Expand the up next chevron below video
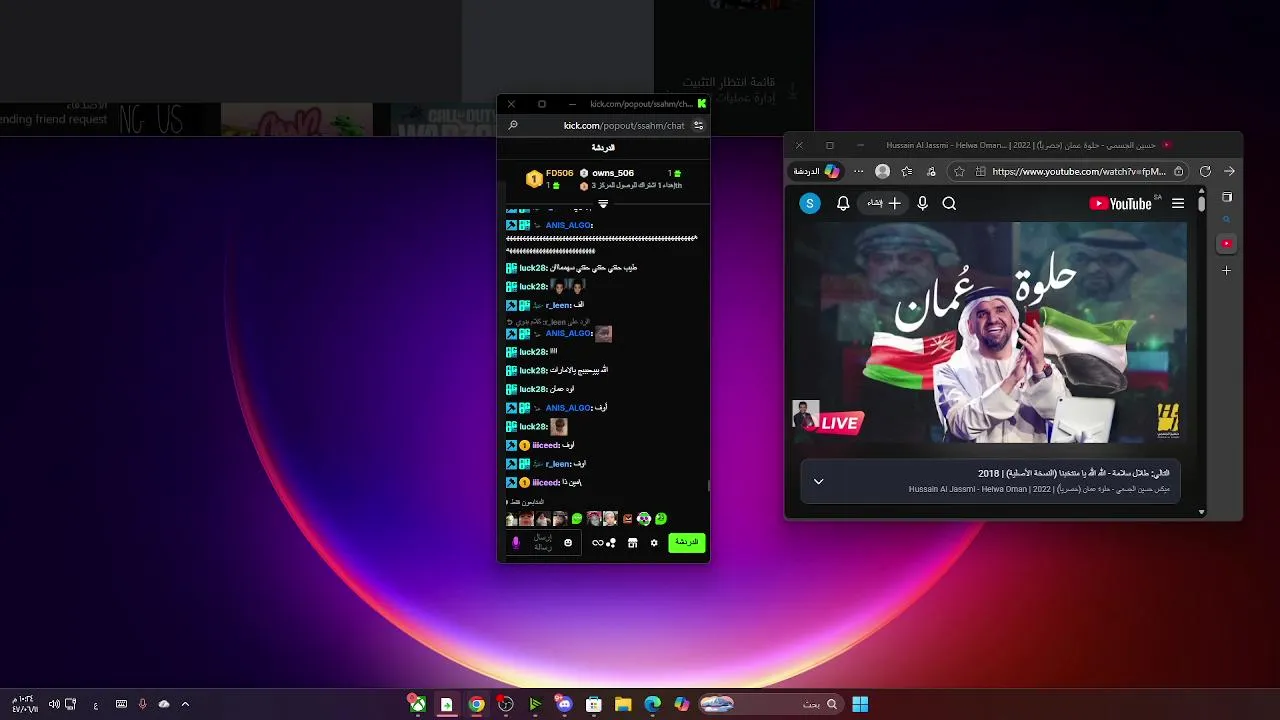 click(x=818, y=482)
